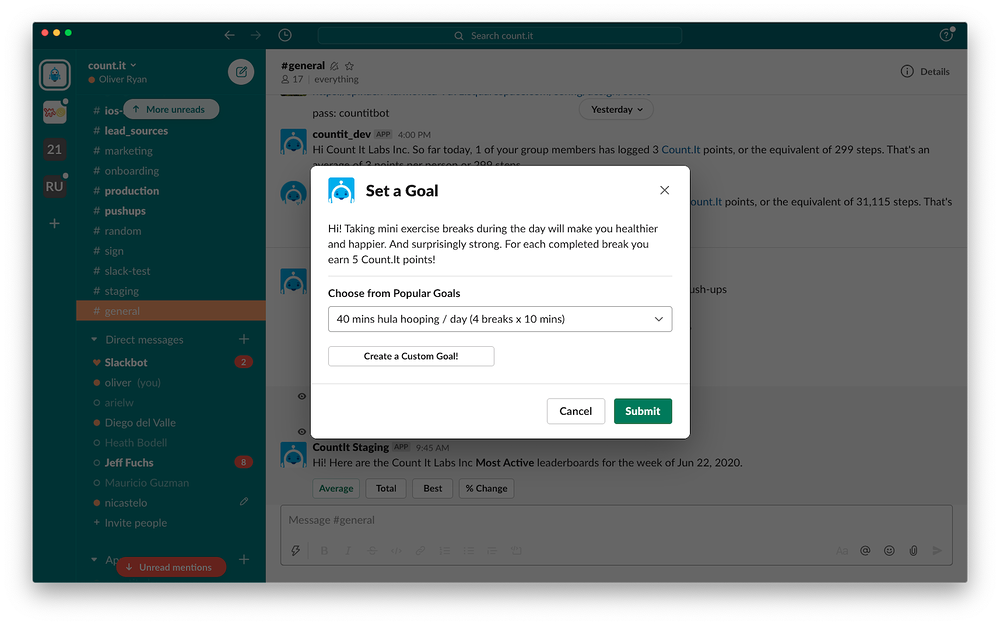Screen dimensions: 1000x625
Task: Select the count.it workspace icon in the rail
Action: [55, 75]
